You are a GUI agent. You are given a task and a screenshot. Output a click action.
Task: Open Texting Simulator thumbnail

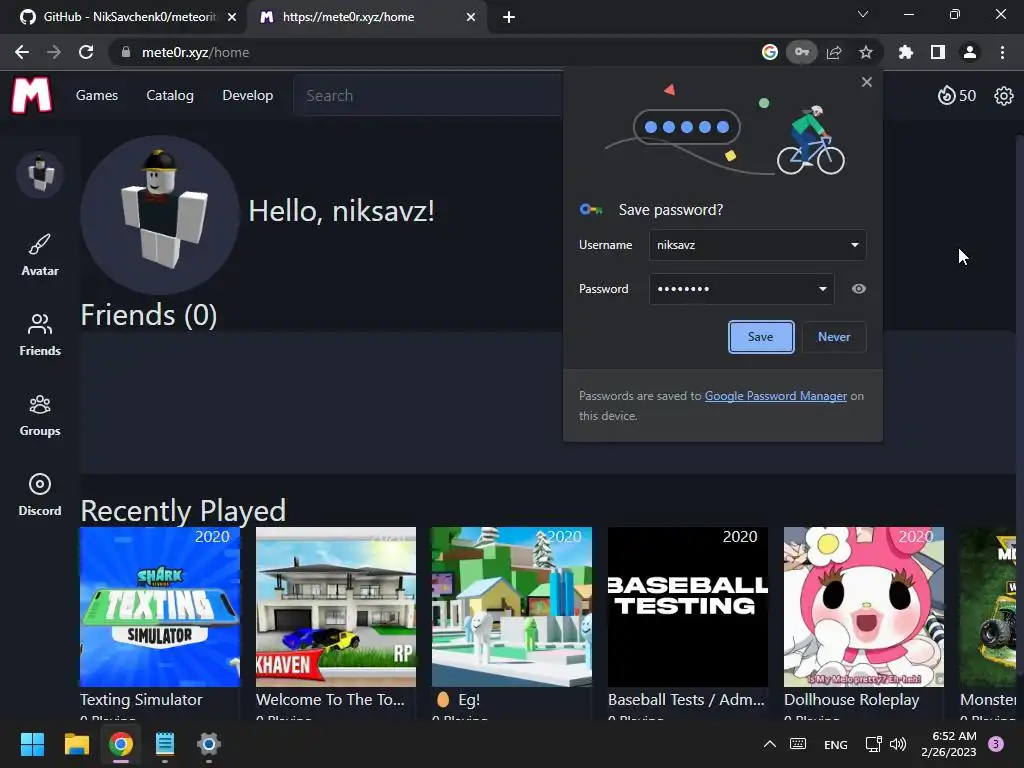click(160, 607)
